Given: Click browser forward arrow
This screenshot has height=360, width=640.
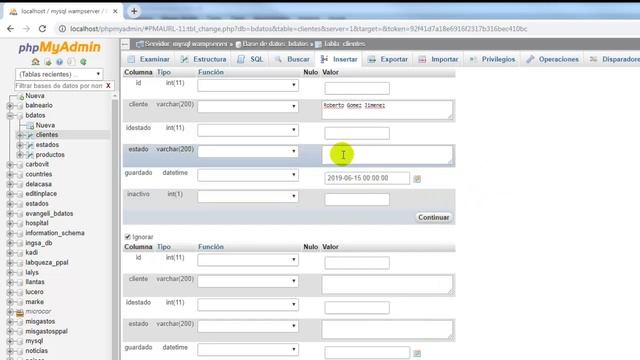Looking at the screenshot, I should 26,29.
